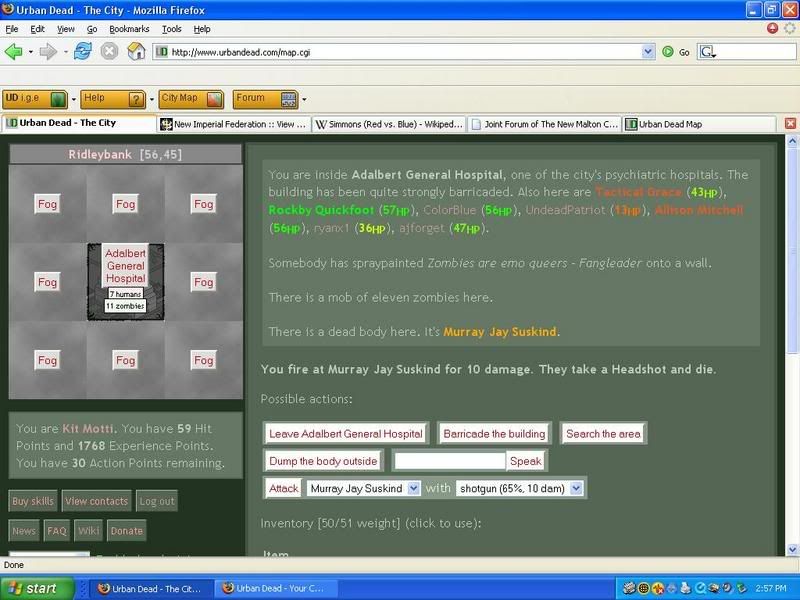
Task: Open the Home page icon
Action: coord(136,52)
